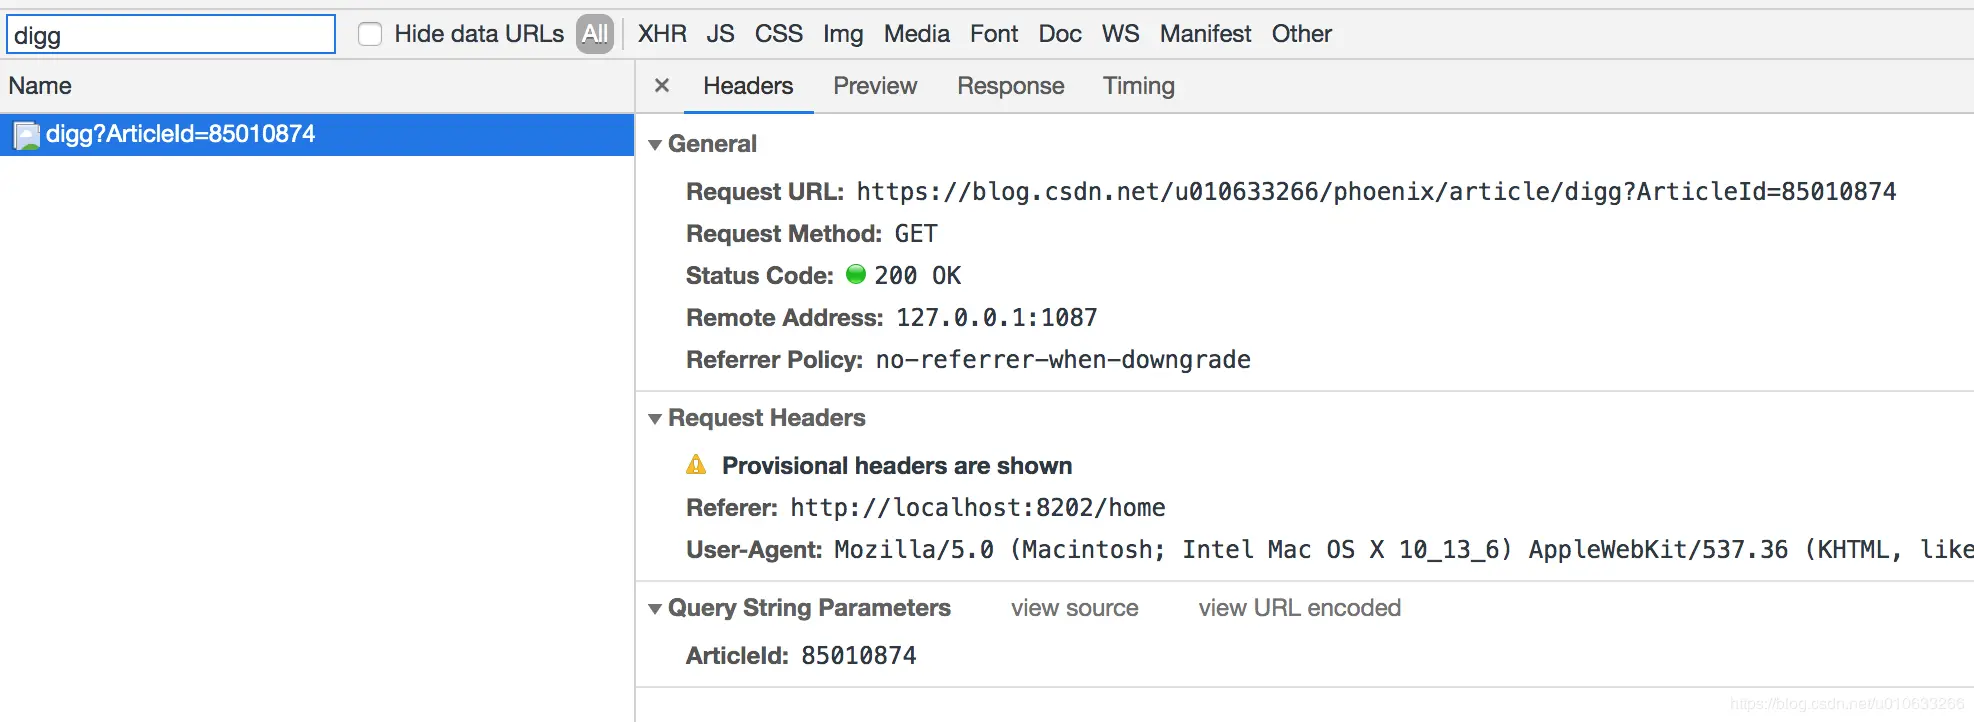Click view source link
The height and width of the screenshot is (722, 1974).
coord(1074,608)
